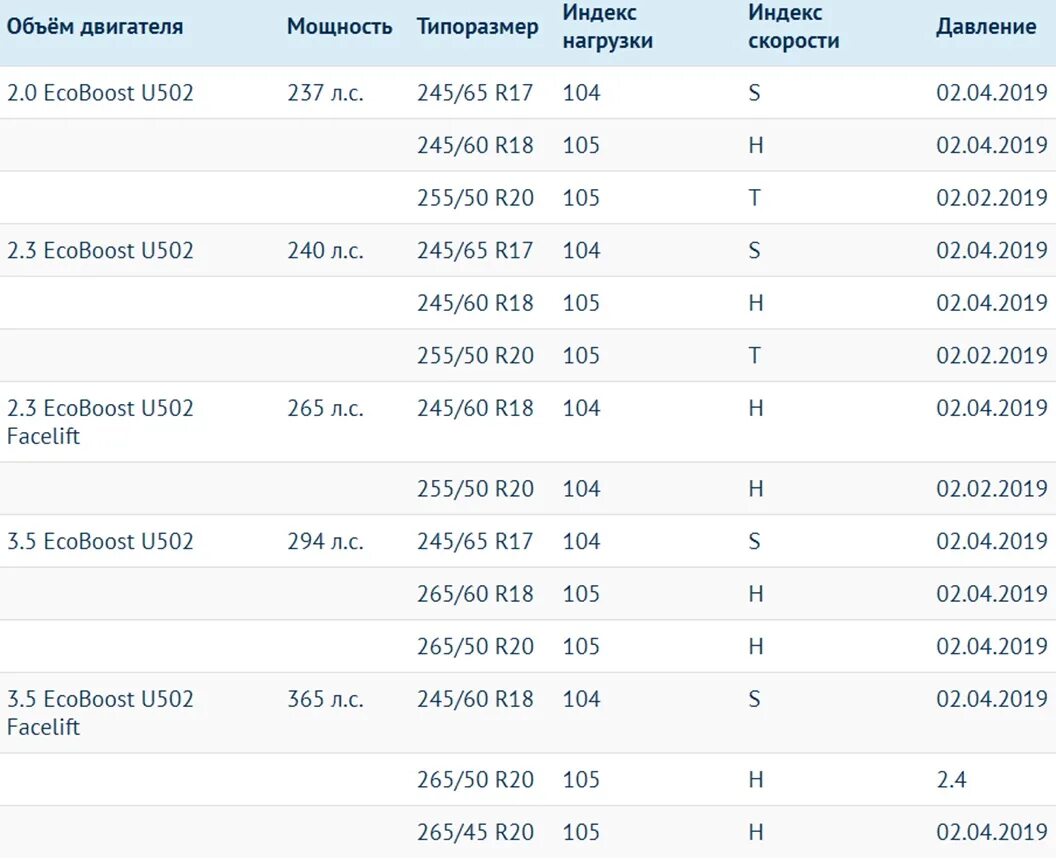Click the 240 л.с. power value
The width and height of the screenshot is (1056, 861).
(325, 250)
